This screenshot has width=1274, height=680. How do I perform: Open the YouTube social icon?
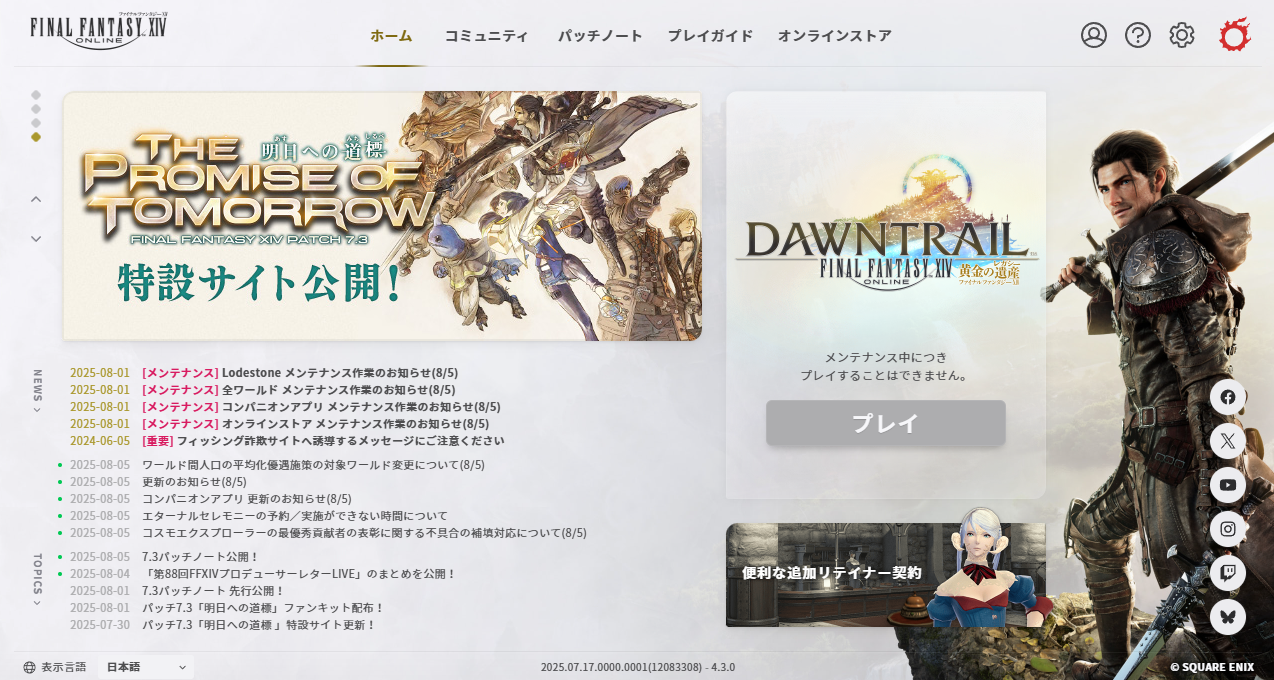coord(1228,485)
